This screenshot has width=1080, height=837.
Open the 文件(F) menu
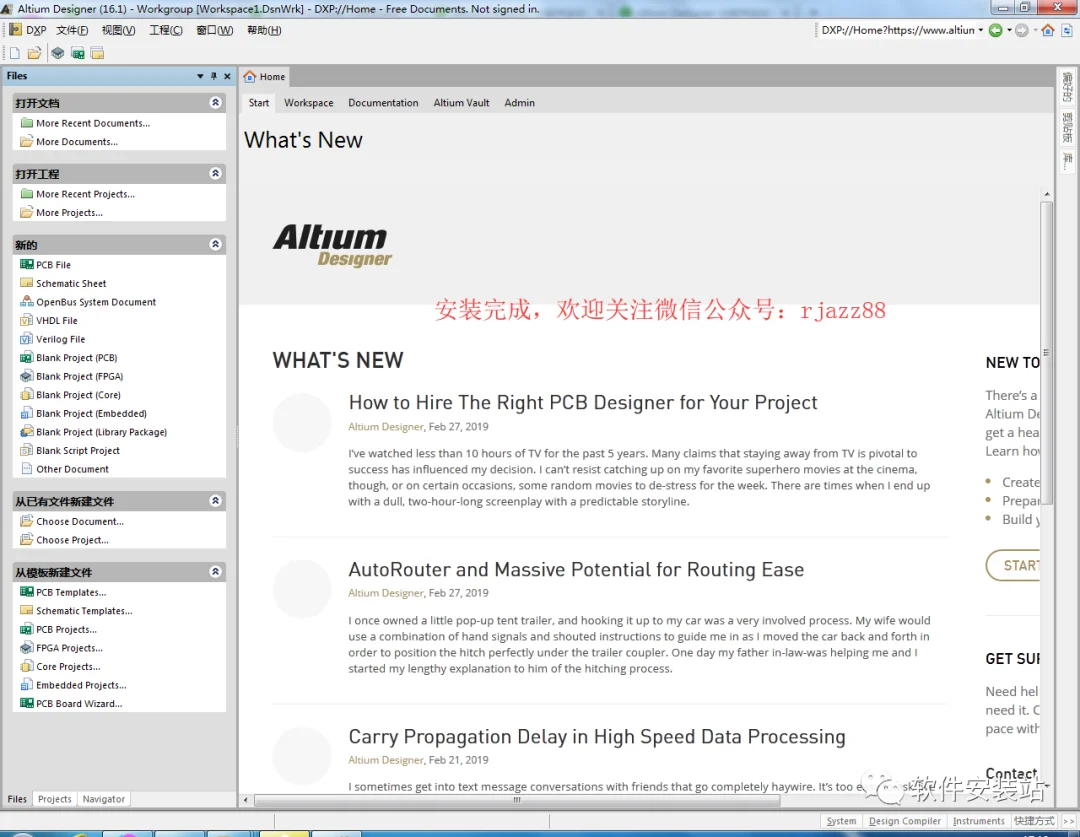pyautogui.click(x=72, y=30)
